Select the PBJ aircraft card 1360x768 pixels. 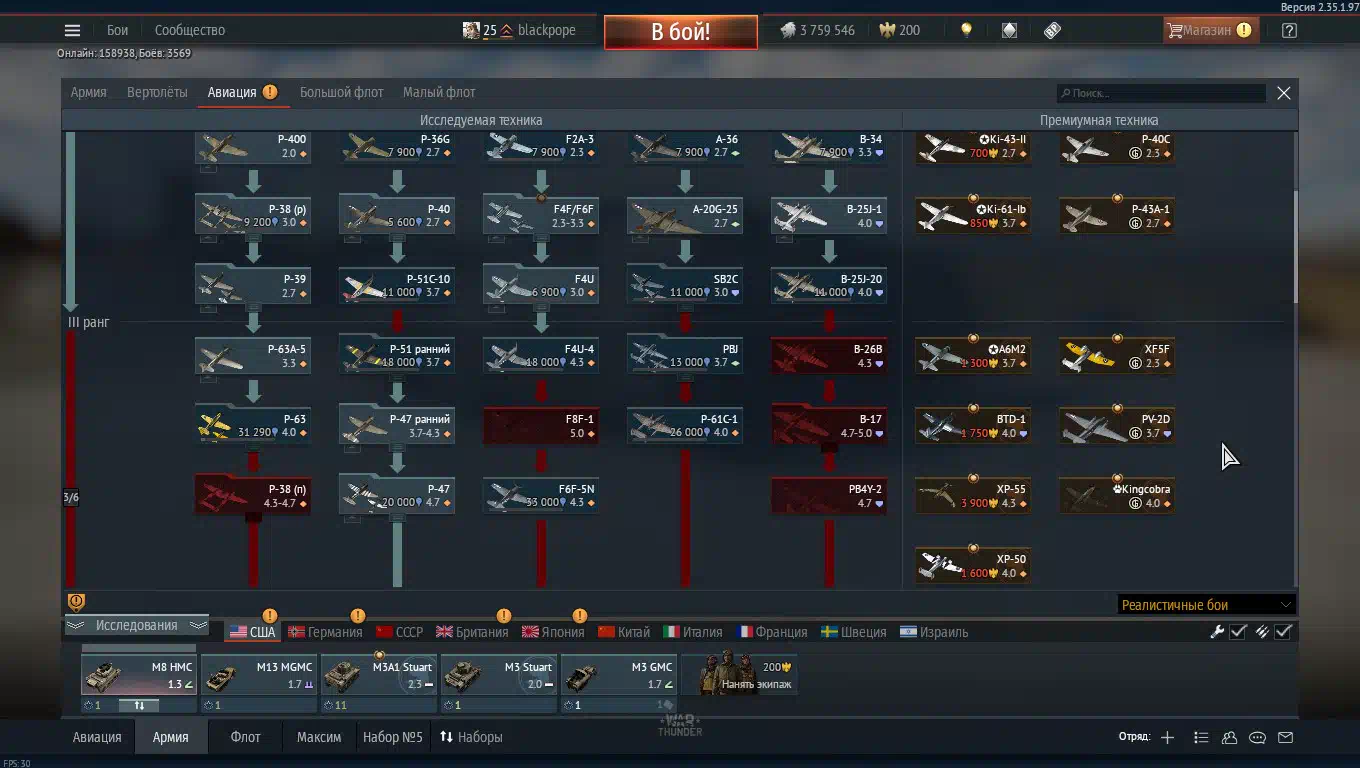click(x=685, y=355)
